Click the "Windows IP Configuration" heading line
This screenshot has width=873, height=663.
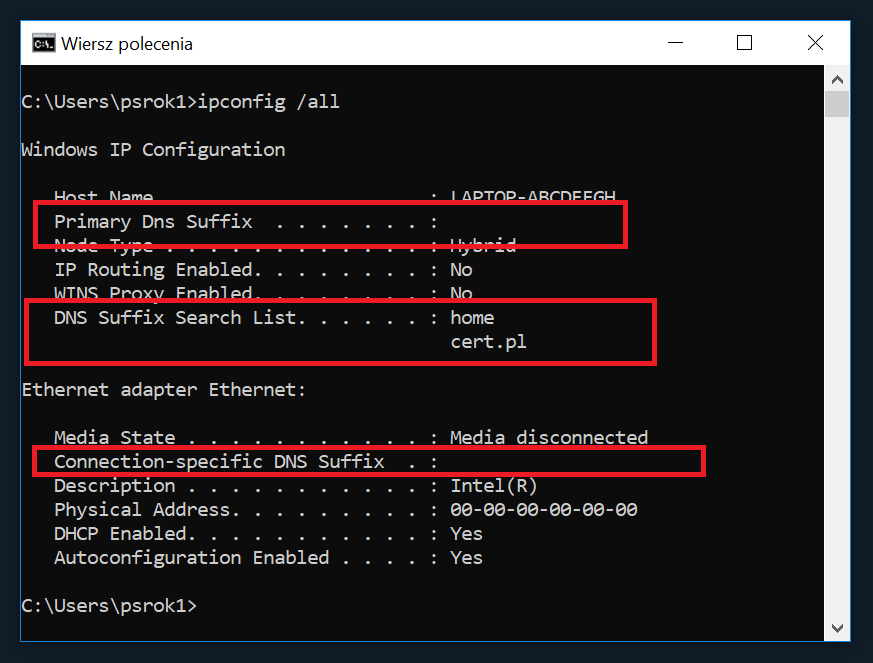point(153,150)
